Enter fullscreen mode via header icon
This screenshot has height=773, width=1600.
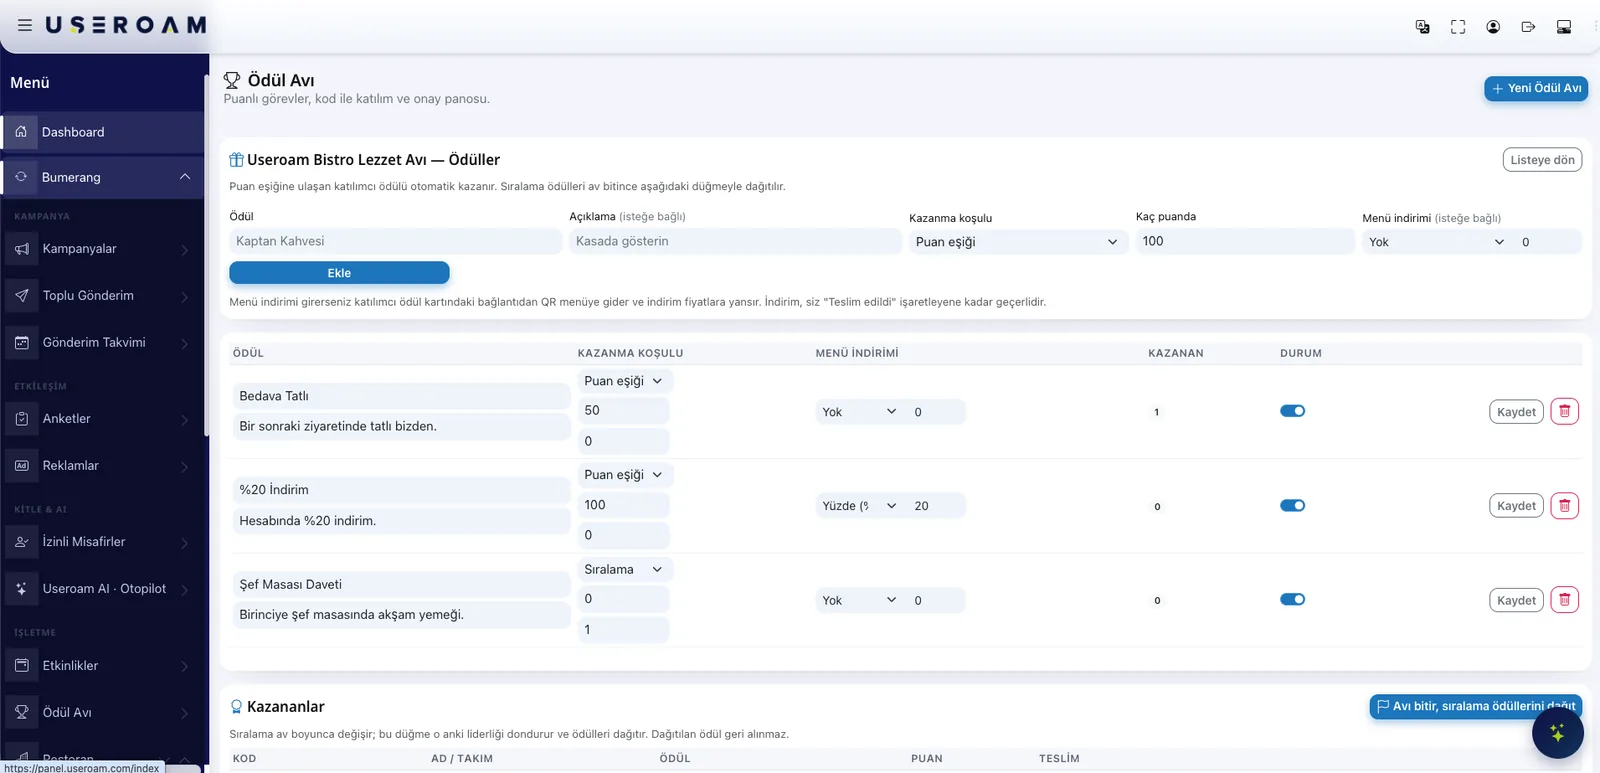point(1458,27)
